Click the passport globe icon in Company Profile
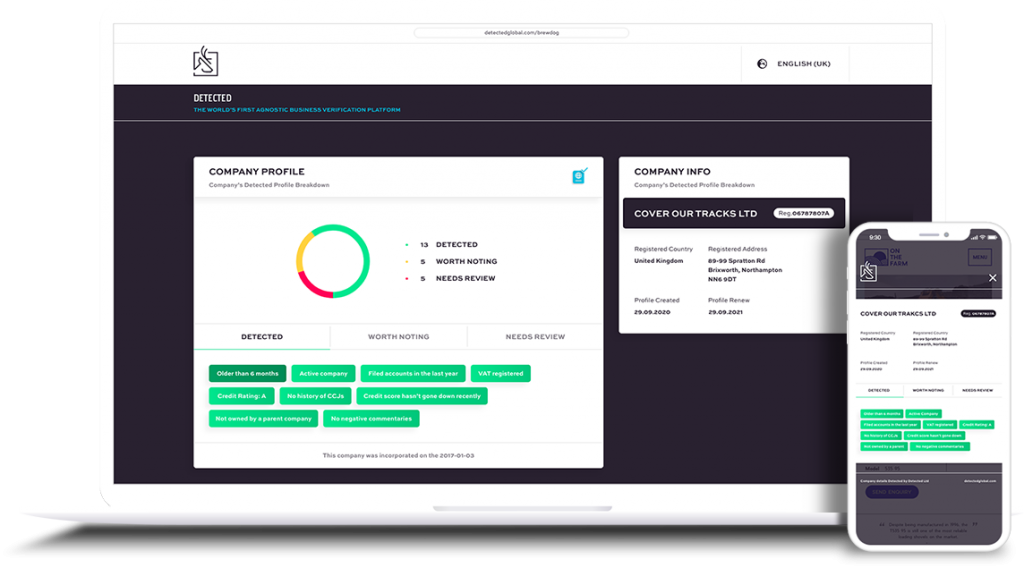The width and height of the screenshot is (1024, 568). click(x=579, y=176)
